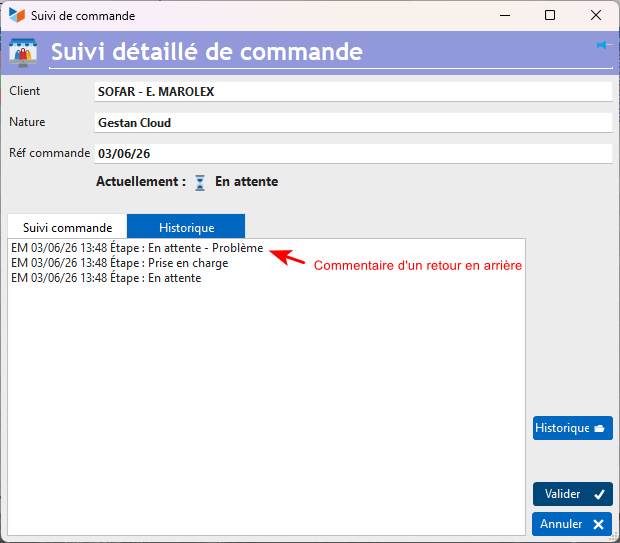Switch to the Suivi commande tab
The height and width of the screenshot is (543, 620).
click(67, 227)
